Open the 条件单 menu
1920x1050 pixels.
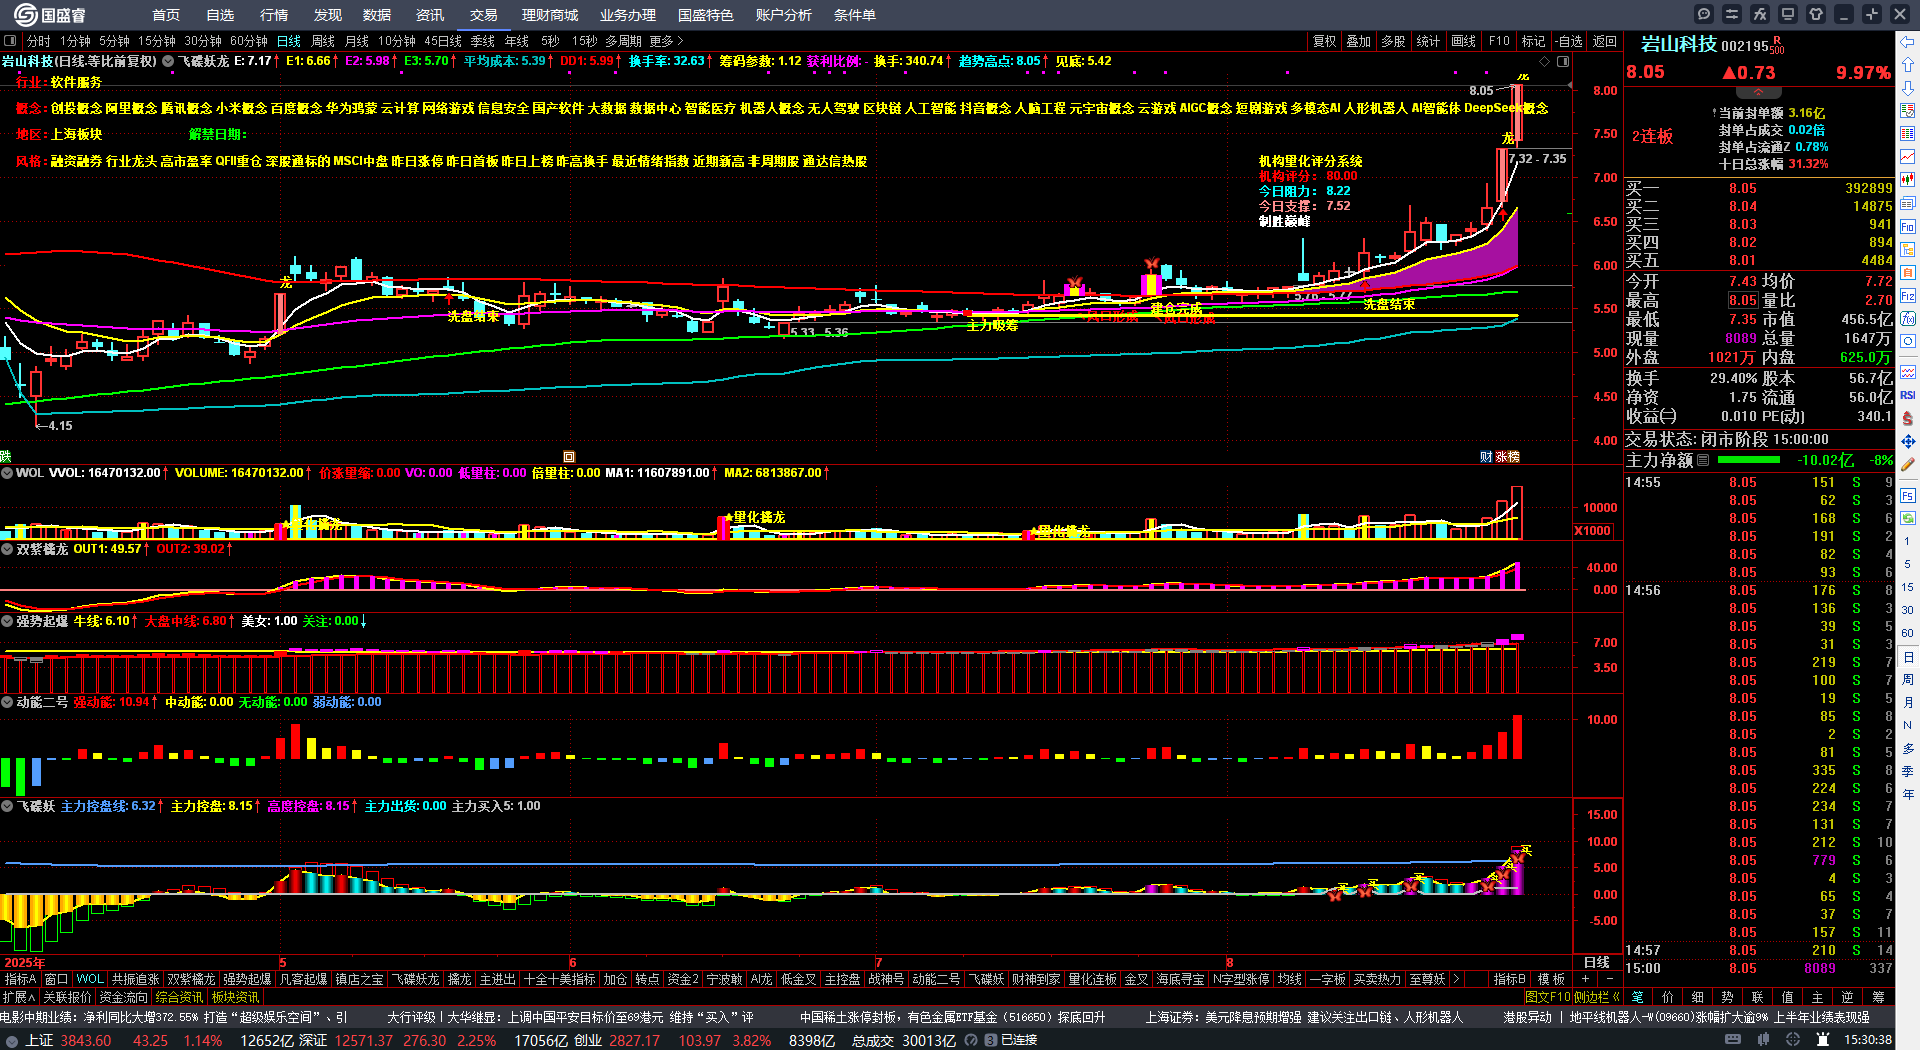pyautogui.click(x=855, y=15)
